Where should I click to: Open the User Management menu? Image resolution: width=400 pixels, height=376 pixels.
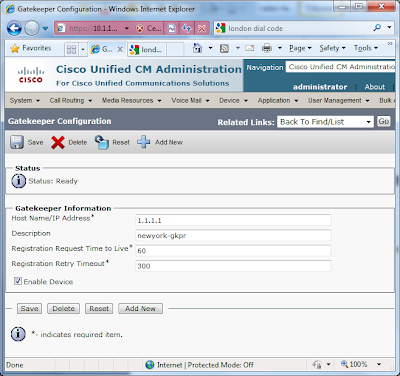(338, 100)
